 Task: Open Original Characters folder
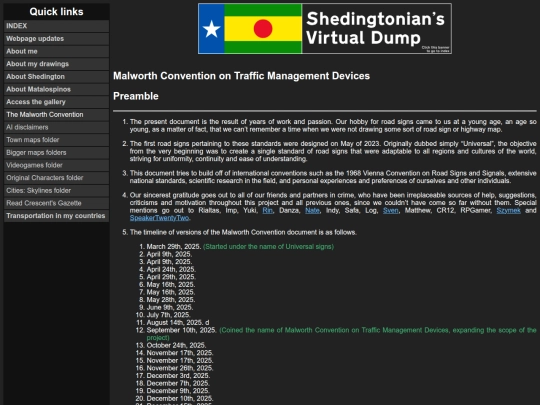point(56,178)
